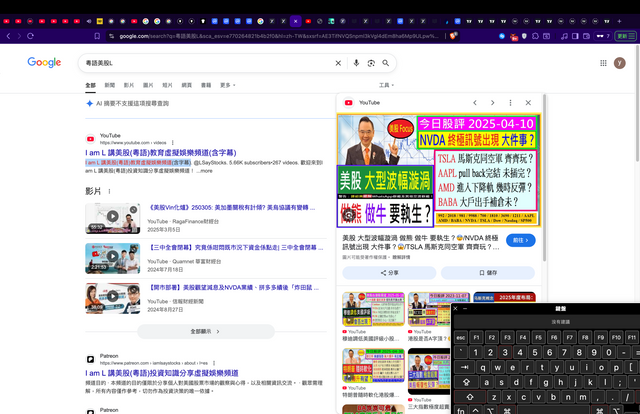This screenshot has width=640, height=414.
Task: Click the F5 key on virtual keyboard
Action: point(538,338)
